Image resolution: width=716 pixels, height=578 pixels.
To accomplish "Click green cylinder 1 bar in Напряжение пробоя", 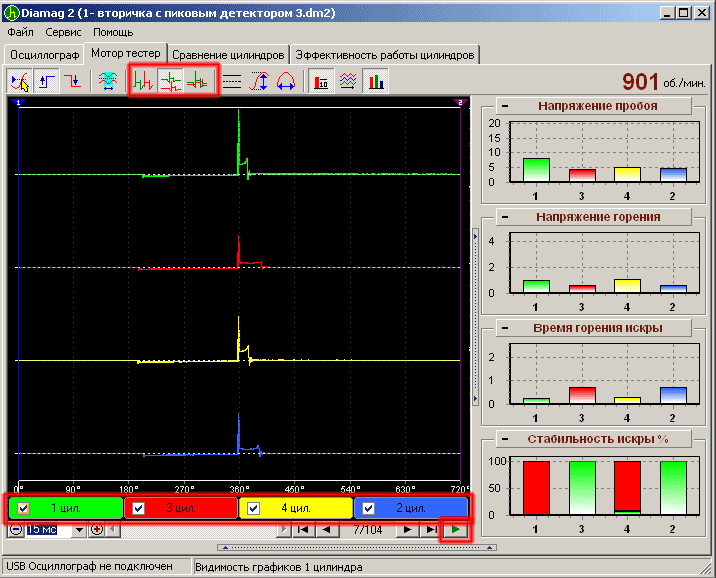I will [x=536, y=170].
